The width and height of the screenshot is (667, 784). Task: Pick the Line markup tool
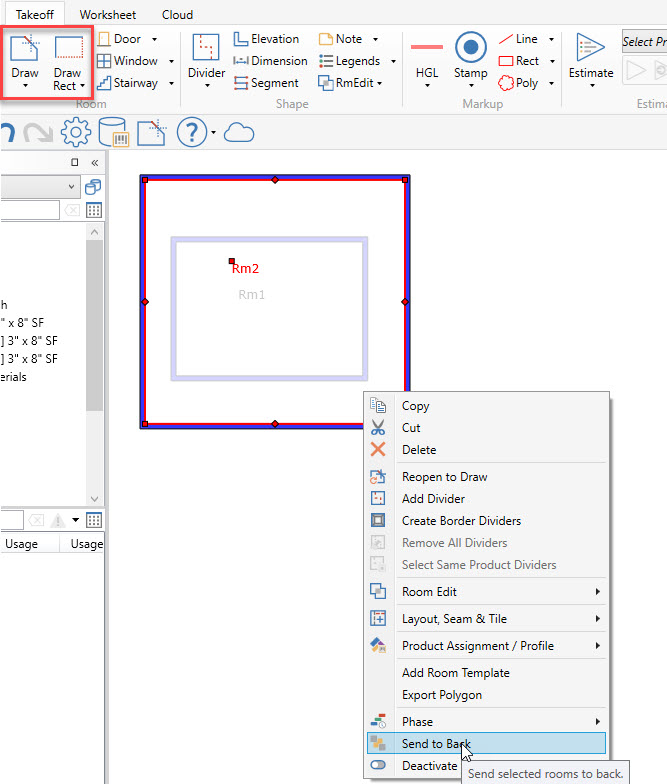(x=518, y=39)
